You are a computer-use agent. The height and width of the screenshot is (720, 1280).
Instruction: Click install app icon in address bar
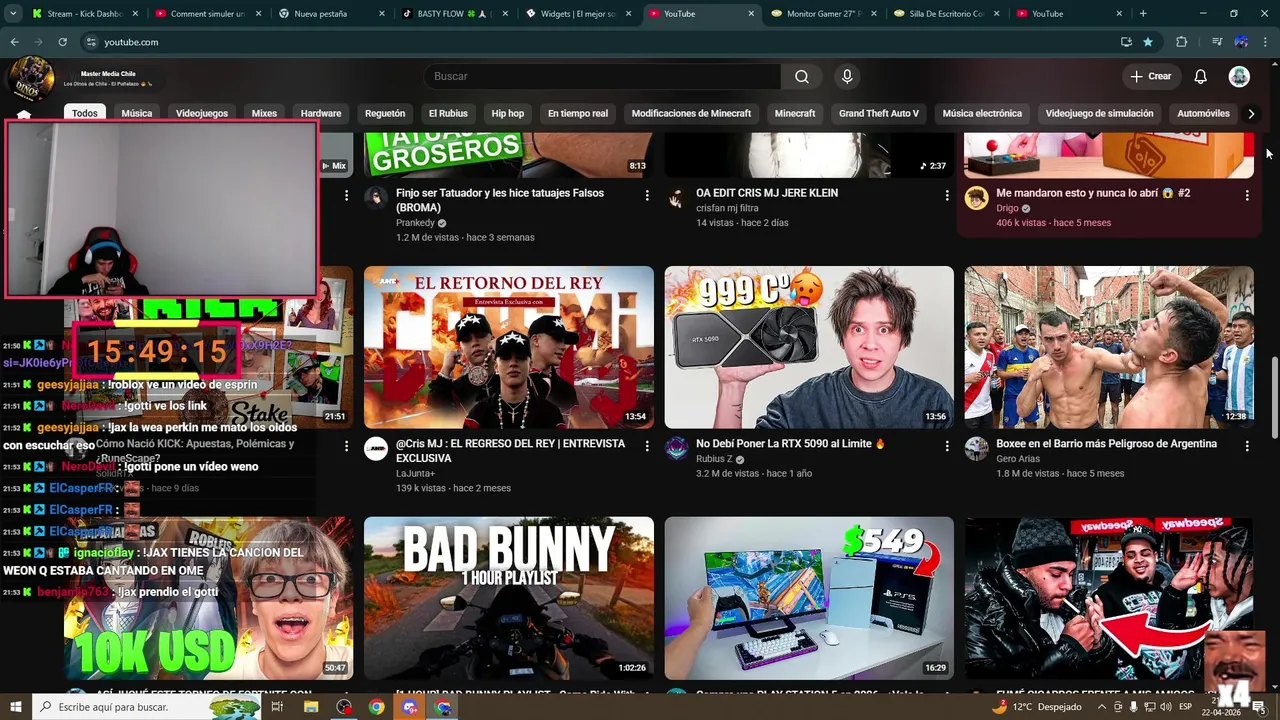(x=1126, y=42)
